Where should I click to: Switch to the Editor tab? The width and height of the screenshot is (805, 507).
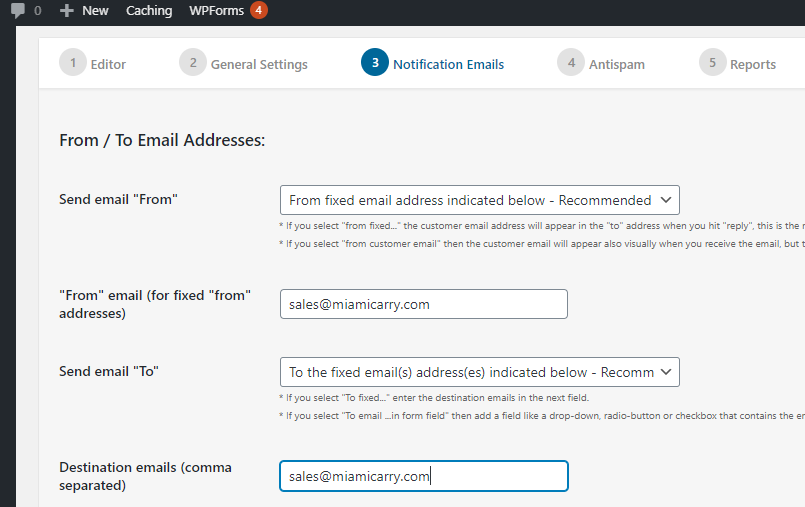click(x=108, y=65)
